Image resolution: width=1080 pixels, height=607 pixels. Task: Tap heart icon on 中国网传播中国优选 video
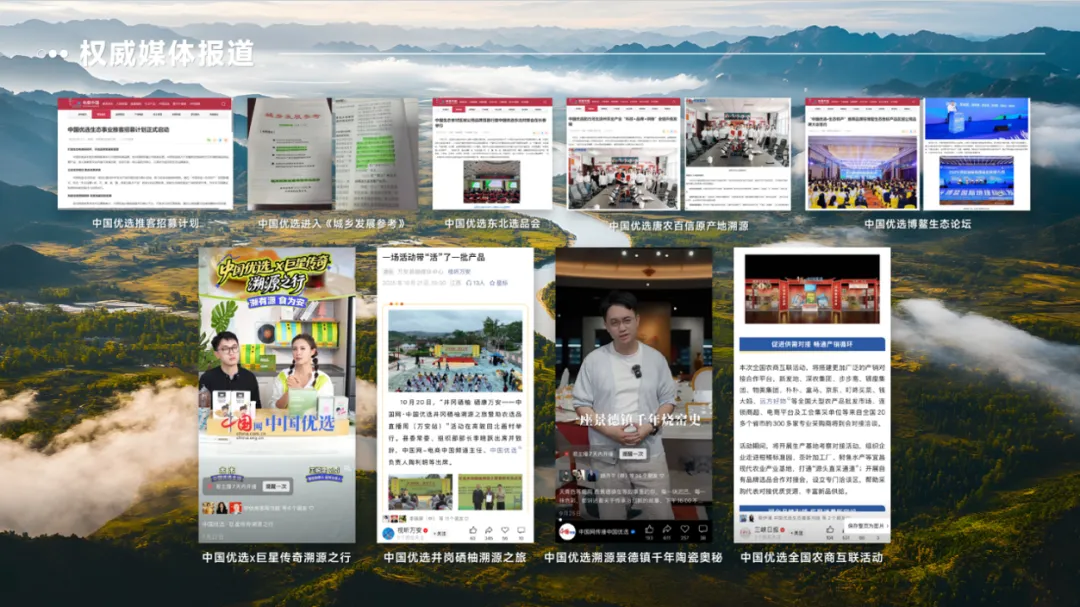click(x=685, y=529)
